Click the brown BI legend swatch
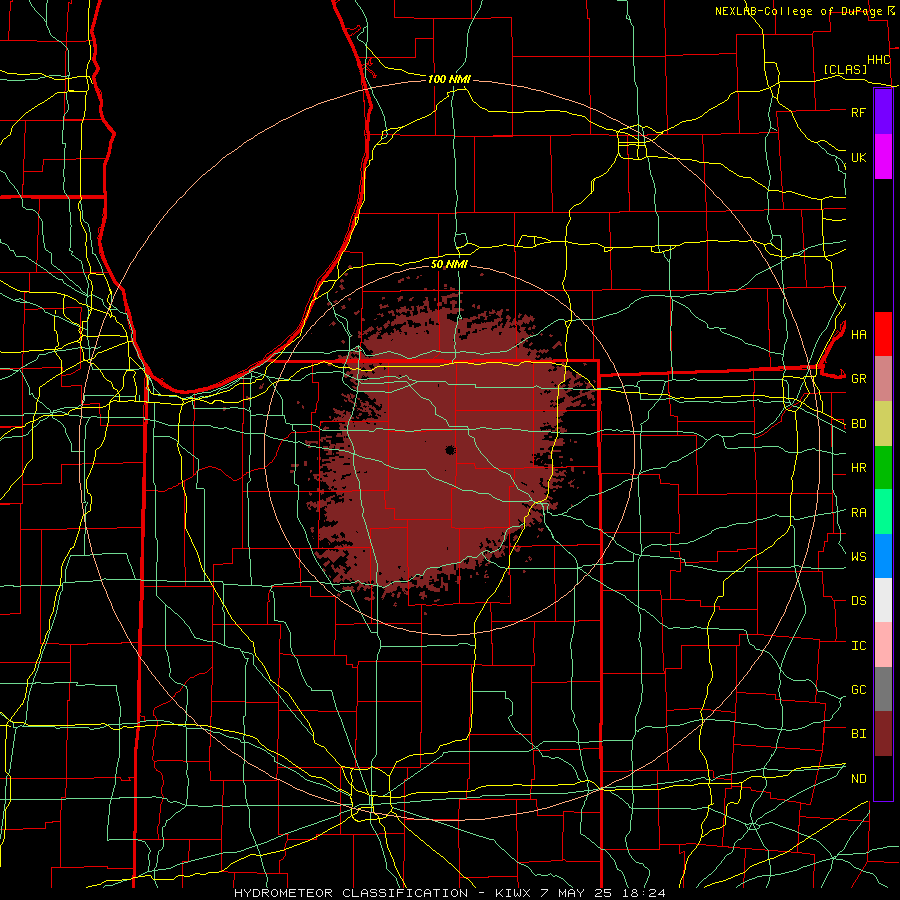 click(883, 734)
